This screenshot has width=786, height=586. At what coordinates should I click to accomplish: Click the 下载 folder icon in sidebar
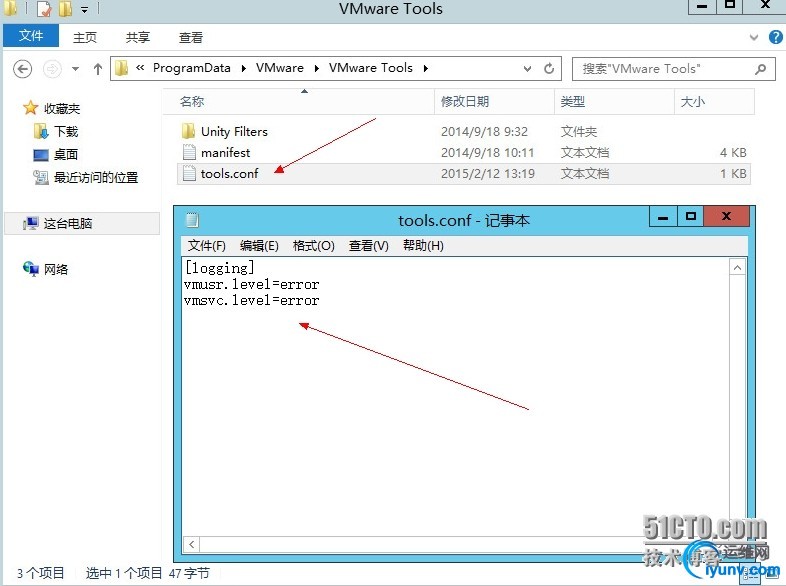point(41,131)
